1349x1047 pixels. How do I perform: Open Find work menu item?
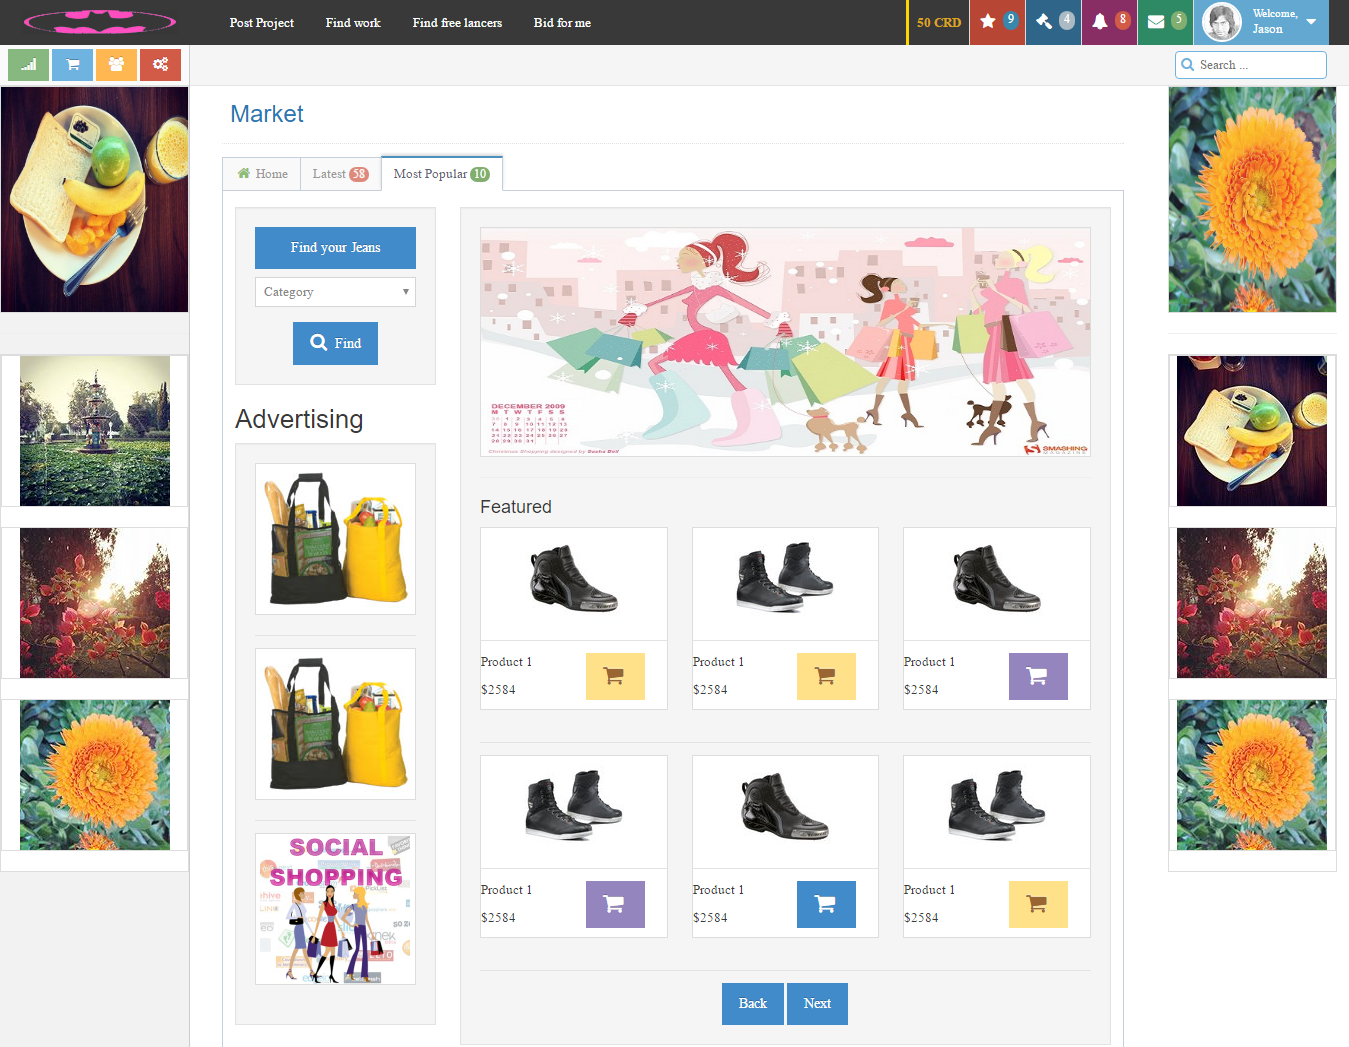point(353,22)
